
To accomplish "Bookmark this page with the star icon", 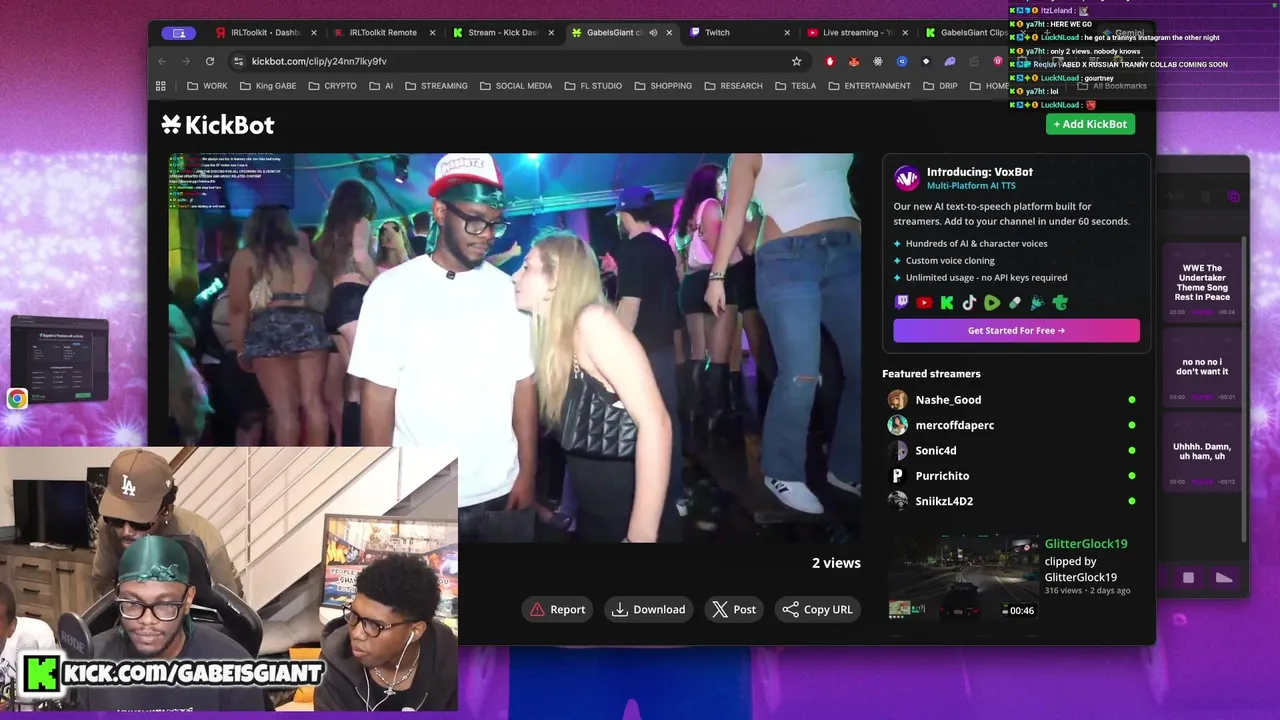I will (796, 61).
